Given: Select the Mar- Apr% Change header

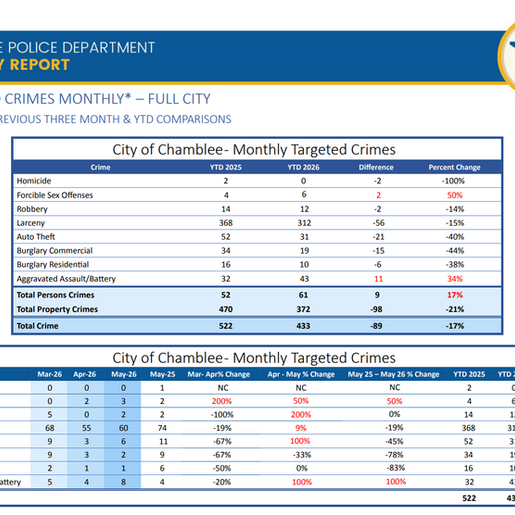Looking at the screenshot, I should tap(219, 374).
